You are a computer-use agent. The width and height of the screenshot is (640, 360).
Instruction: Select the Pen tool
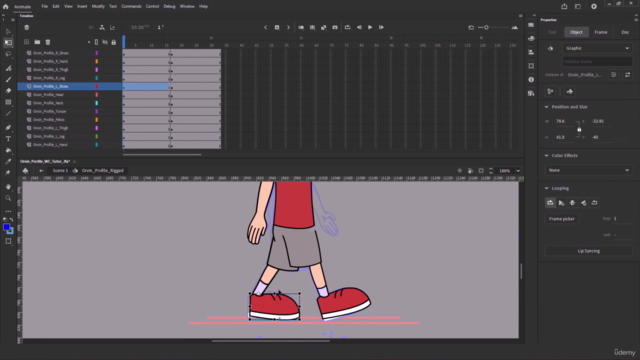coord(8,127)
